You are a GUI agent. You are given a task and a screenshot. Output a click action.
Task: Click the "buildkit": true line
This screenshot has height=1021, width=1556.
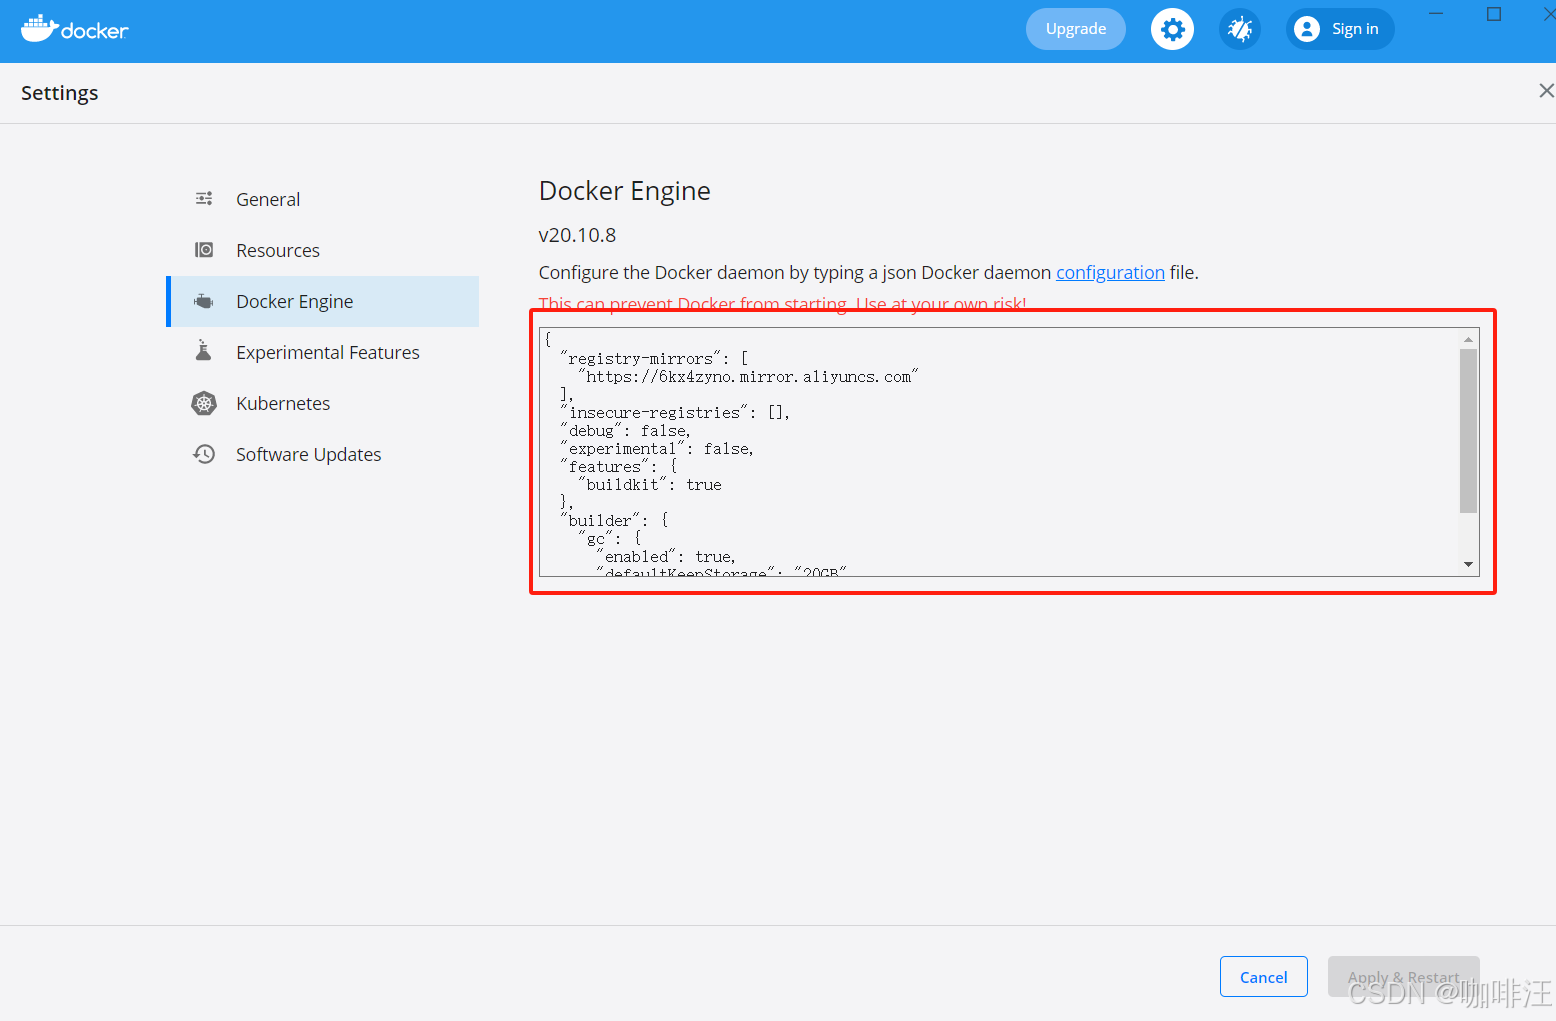click(x=650, y=485)
